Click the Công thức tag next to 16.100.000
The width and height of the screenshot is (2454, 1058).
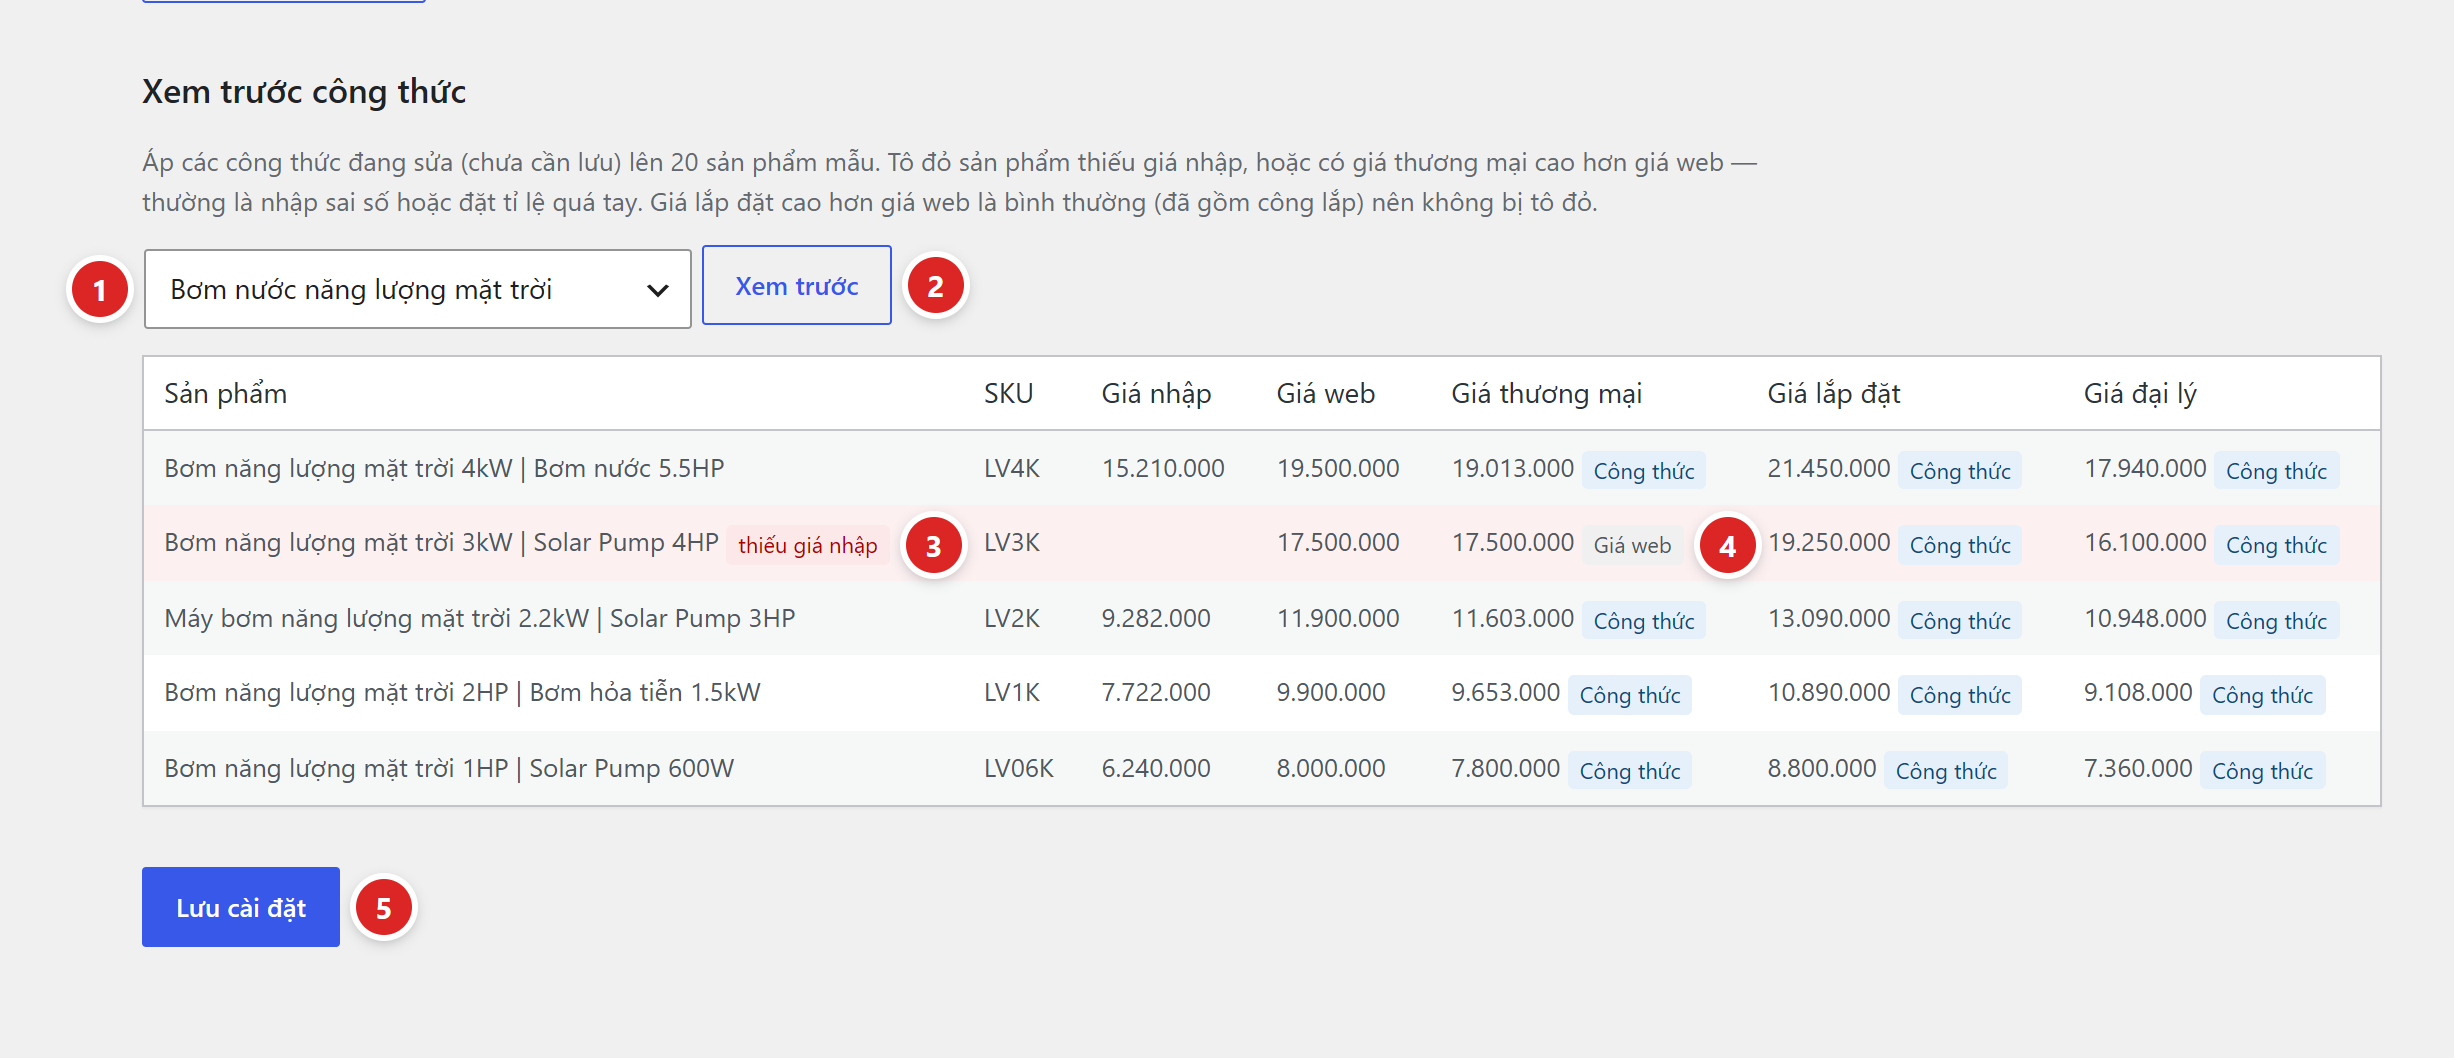(x=2276, y=545)
